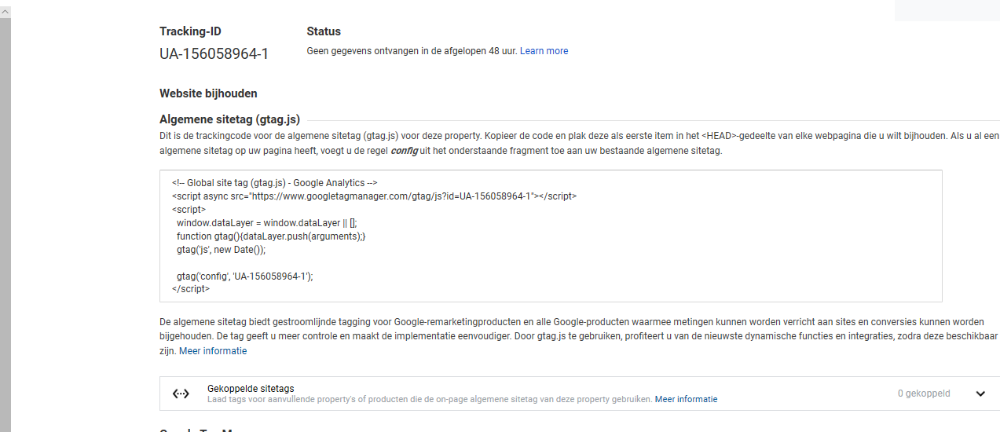The image size is (1000, 432).
Task: Click the 'Algemene sitetag (gtag.js)' heading
Action: 229,119
